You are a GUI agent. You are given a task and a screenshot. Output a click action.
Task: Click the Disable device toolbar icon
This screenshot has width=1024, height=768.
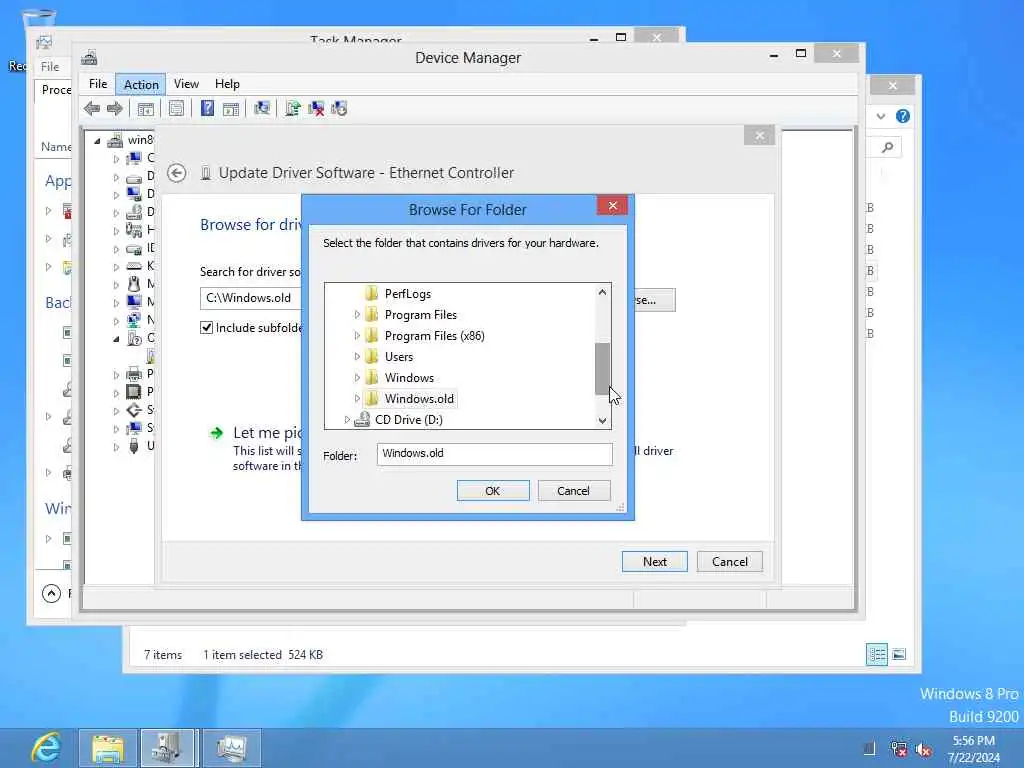tap(339, 108)
